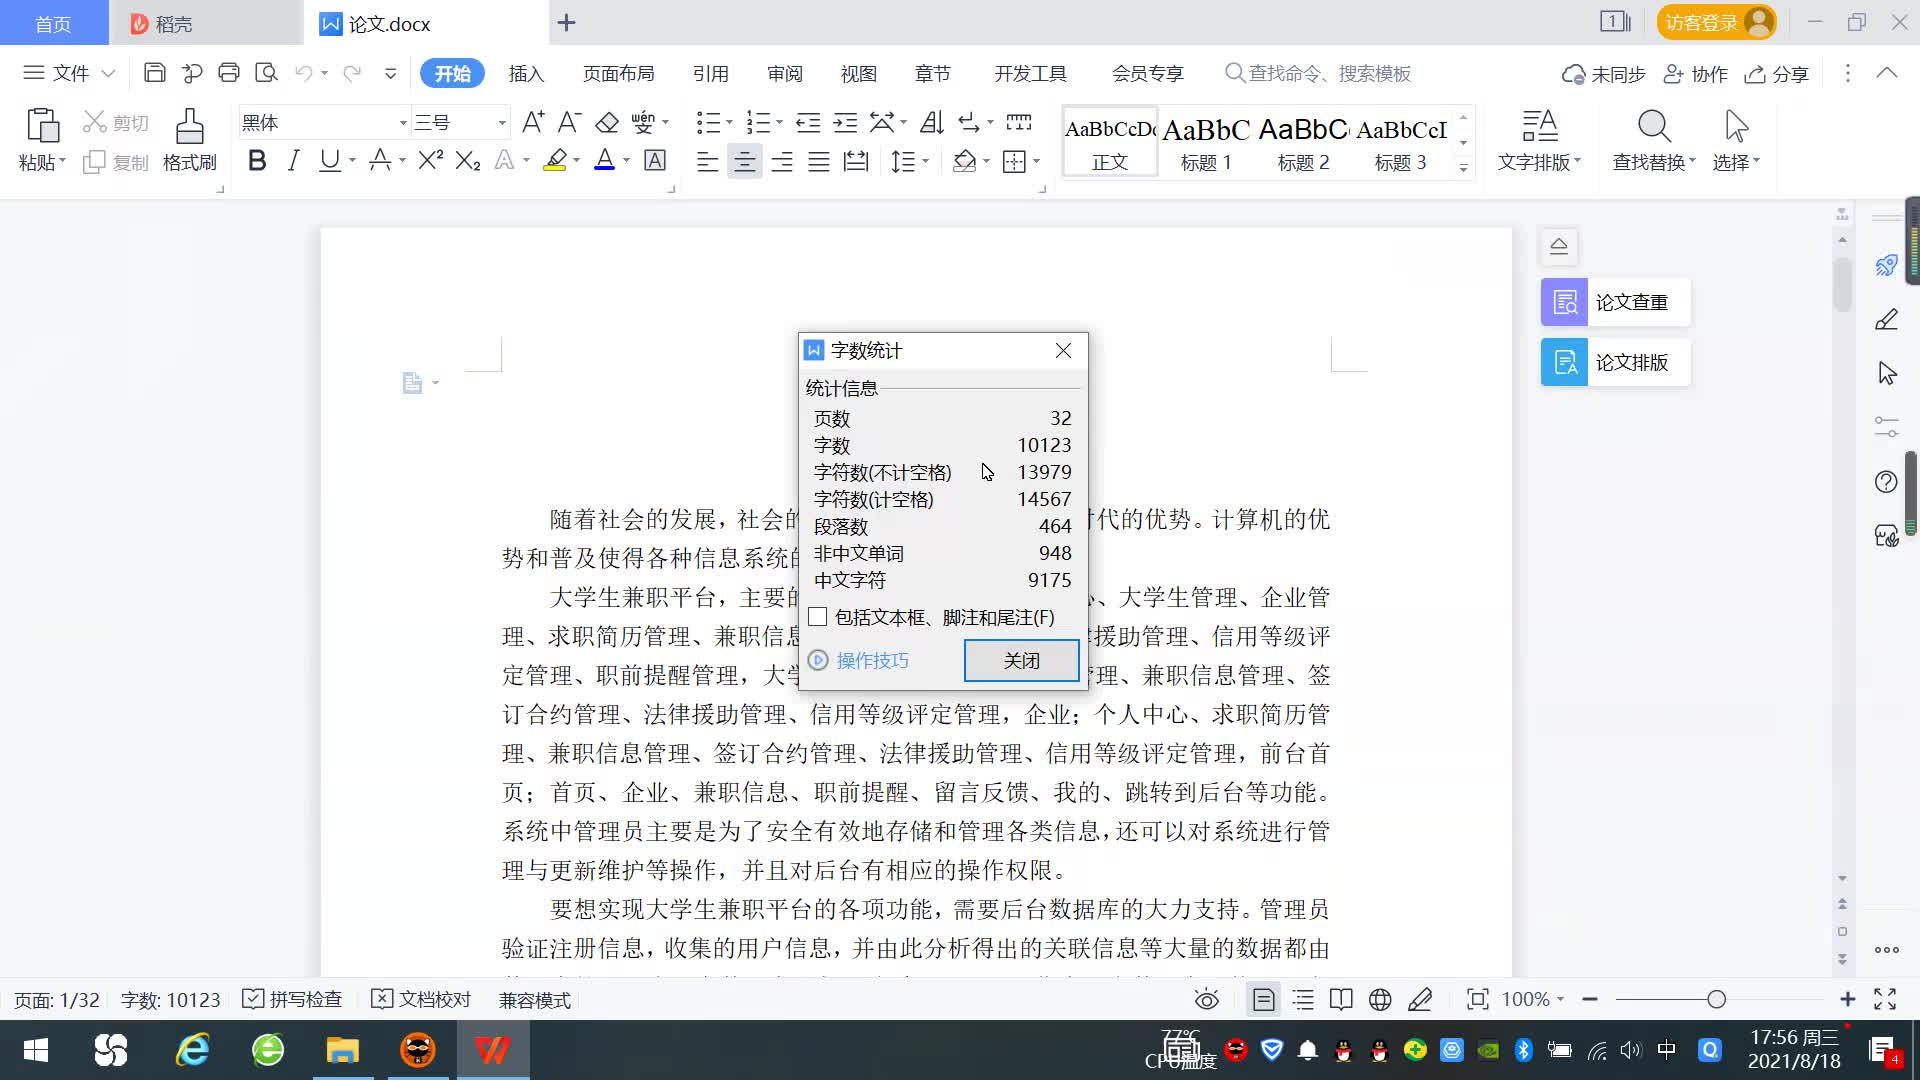The image size is (1920, 1080).
Task: Click the 论文查重 sidebar icon
Action: (1564, 302)
